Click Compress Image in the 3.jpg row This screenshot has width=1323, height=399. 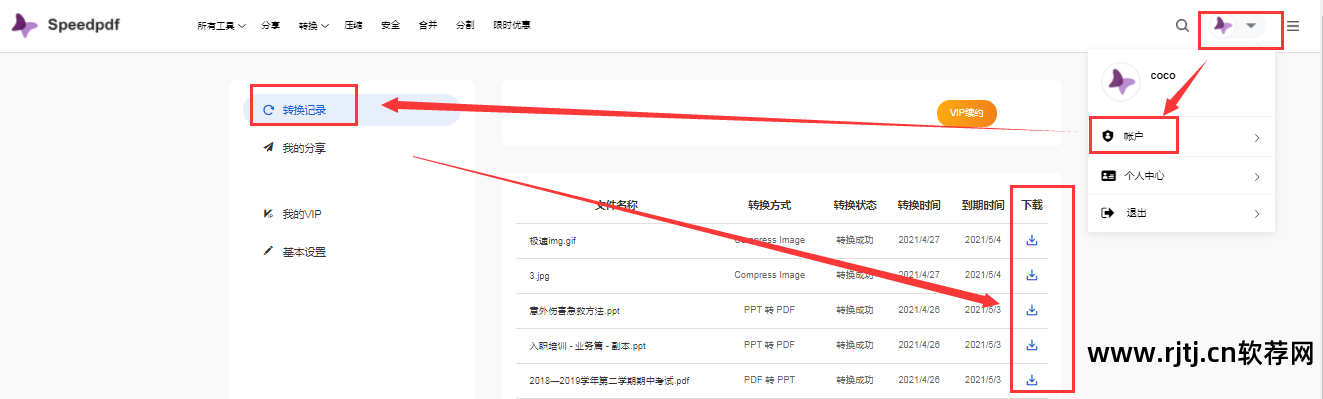pyautogui.click(x=769, y=275)
